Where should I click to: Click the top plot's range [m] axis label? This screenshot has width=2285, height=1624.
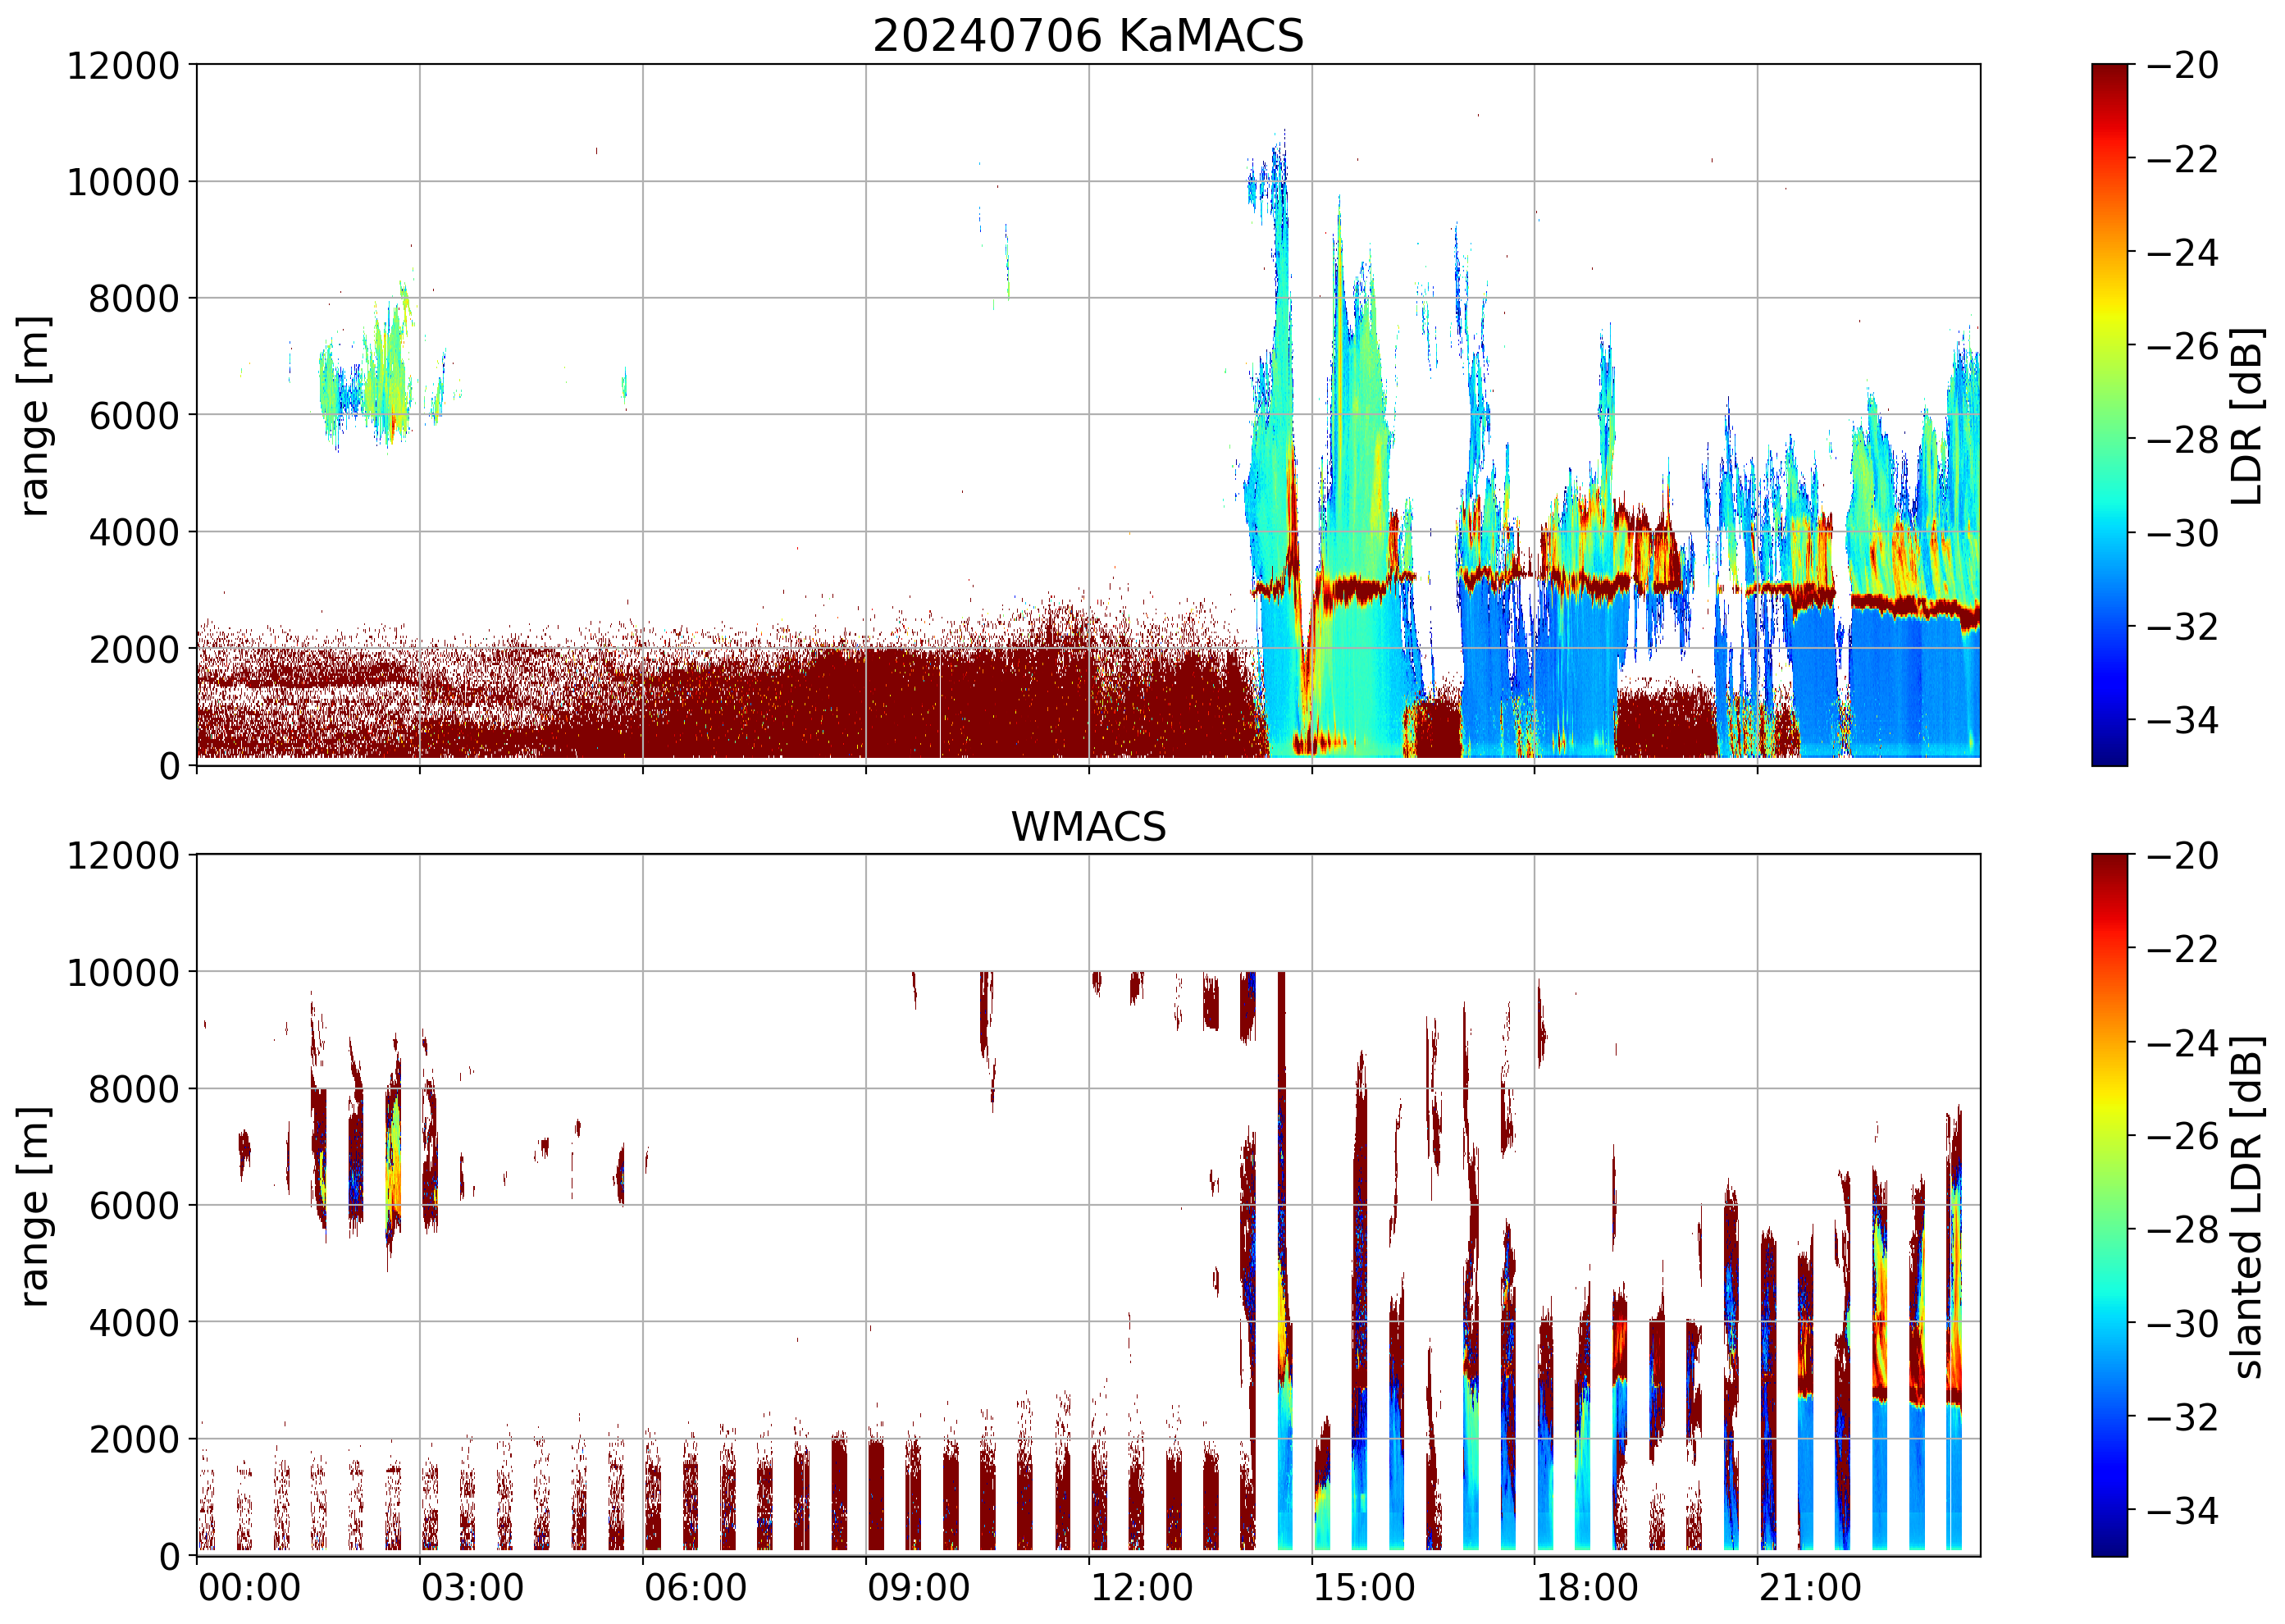pyautogui.click(x=34, y=415)
